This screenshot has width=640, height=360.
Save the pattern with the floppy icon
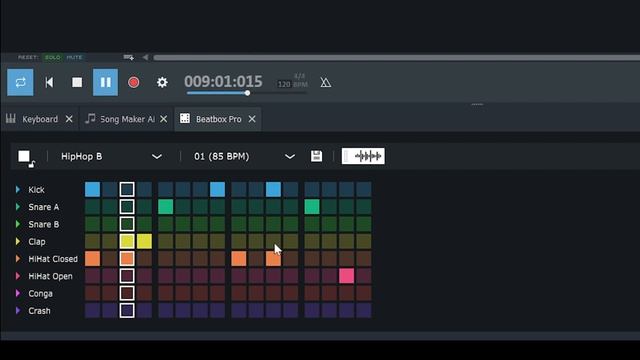pos(316,156)
